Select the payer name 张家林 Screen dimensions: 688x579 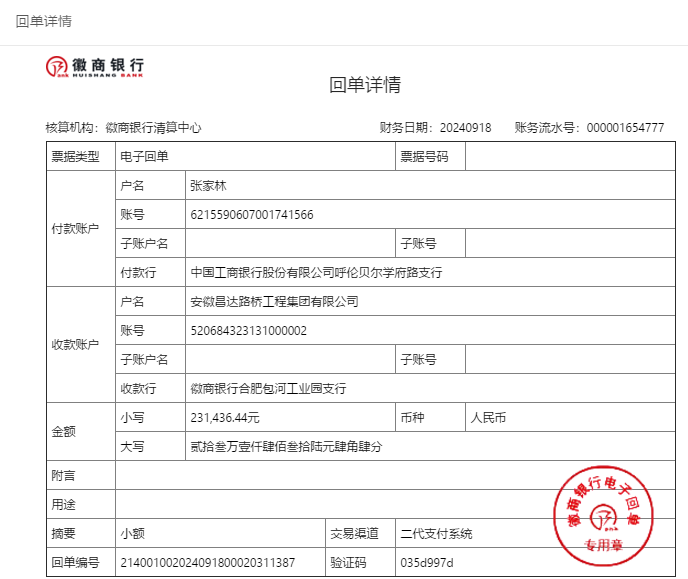click(210, 186)
